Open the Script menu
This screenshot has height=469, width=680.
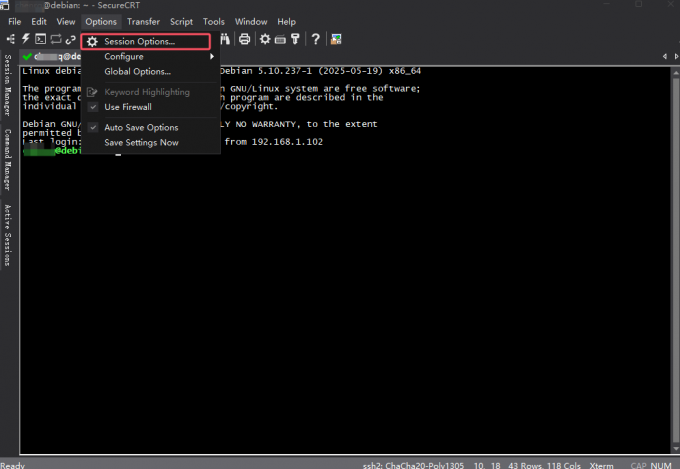click(x=181, y=22)
